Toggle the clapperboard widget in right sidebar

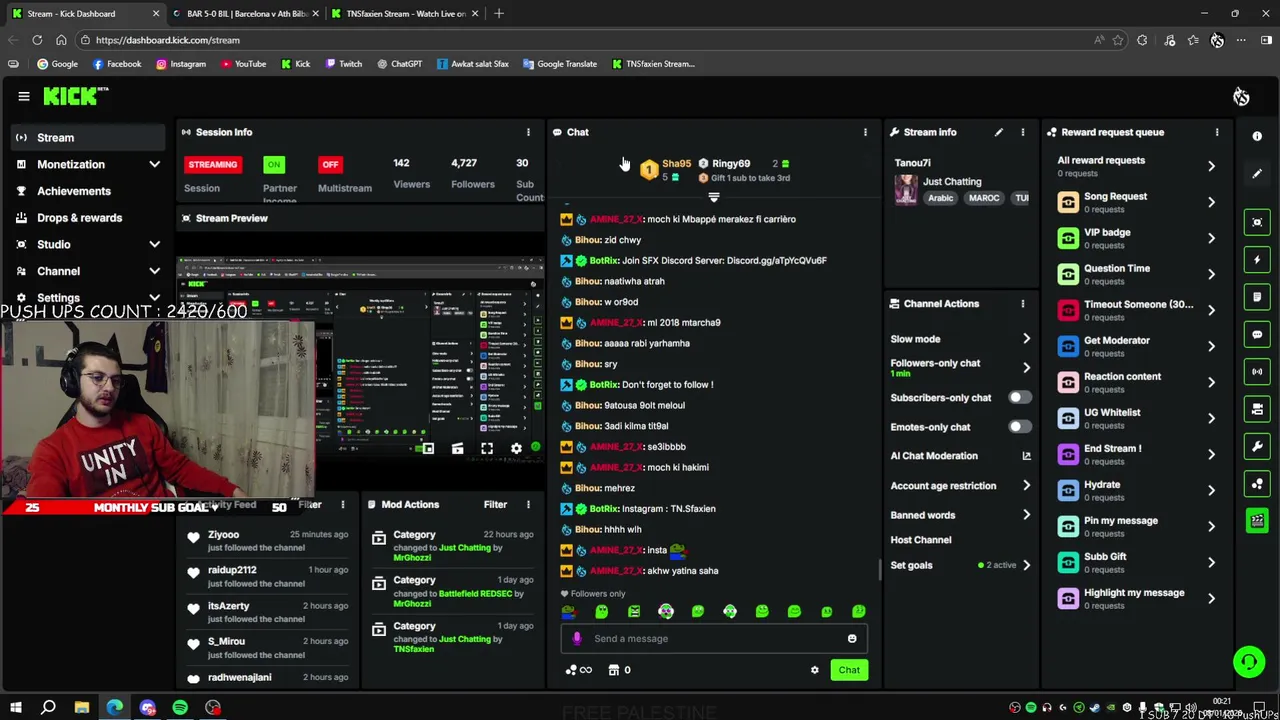[1257, 520]
